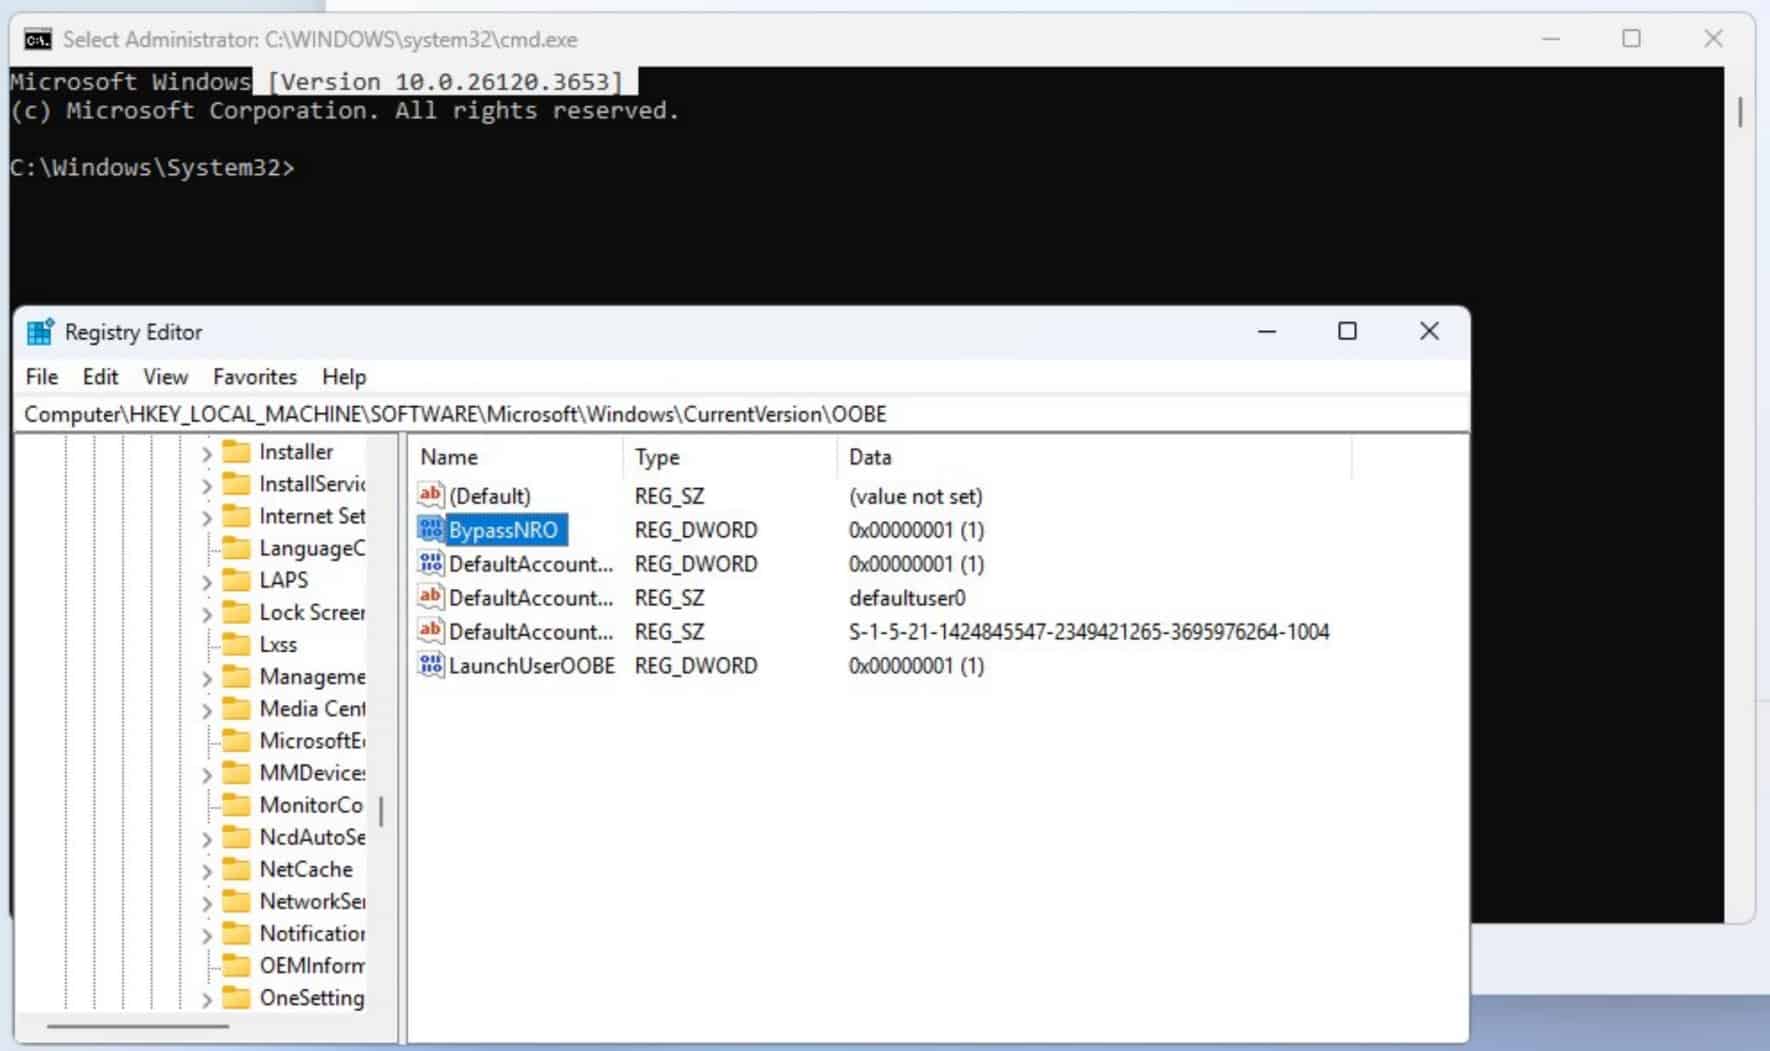Viewport: 1770px width, 1051px height.
Task: Expand the Manageme key
Action: tap(207, 678)
